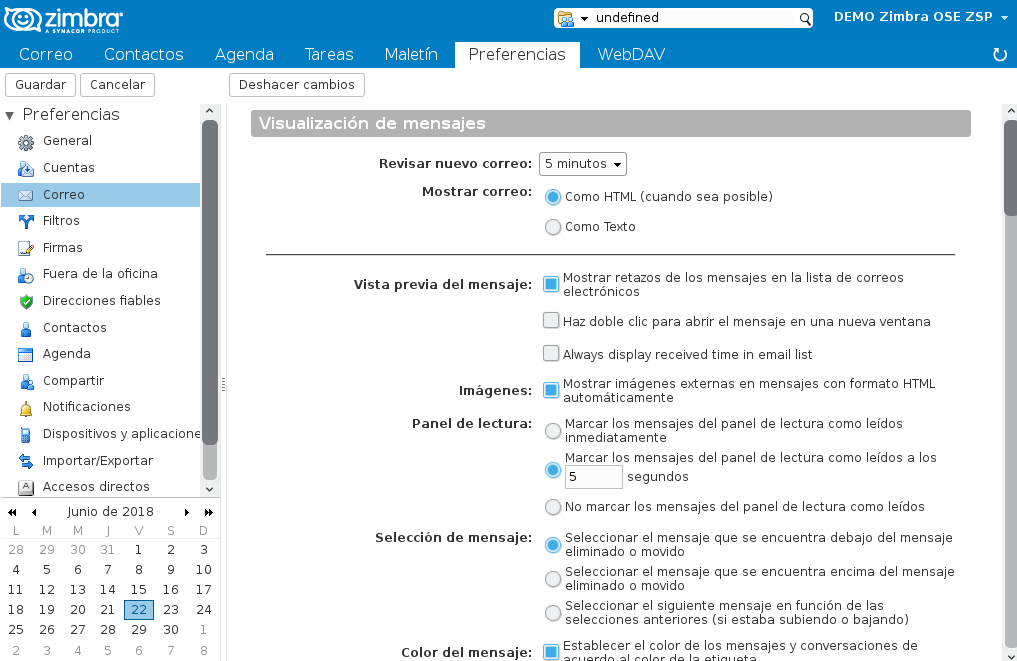This screenshot has width=1017, height=661.
Task: Go to previous month in mini calendar
Action: [x=34, y=512]
